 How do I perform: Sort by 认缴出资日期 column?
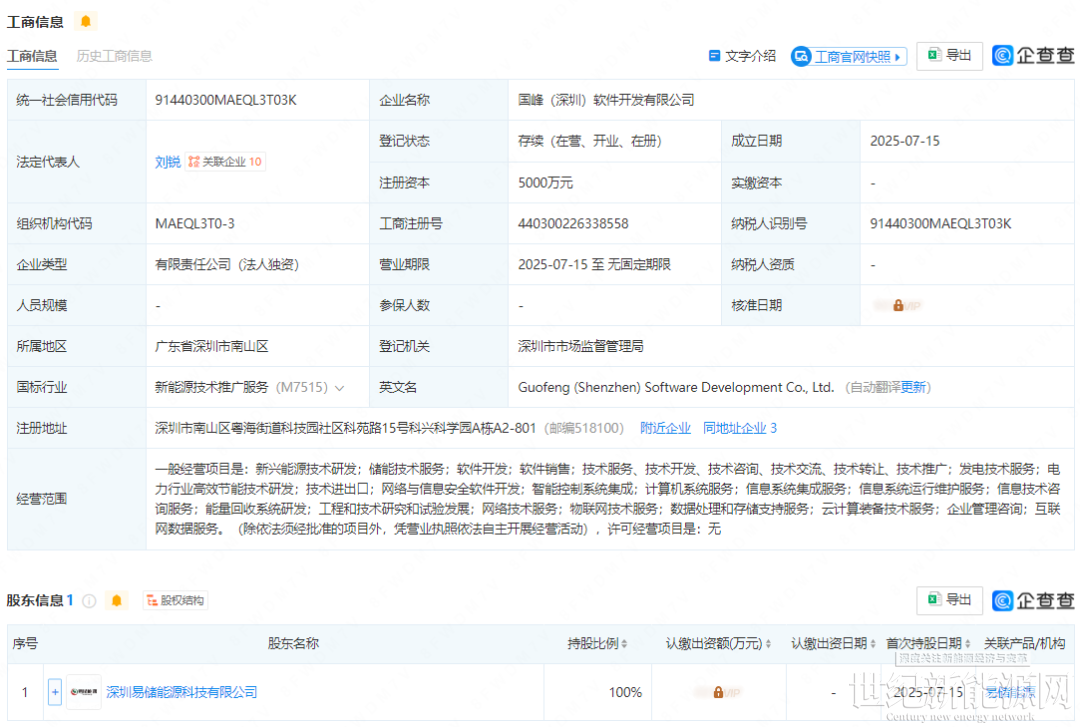tap(873, 644)
